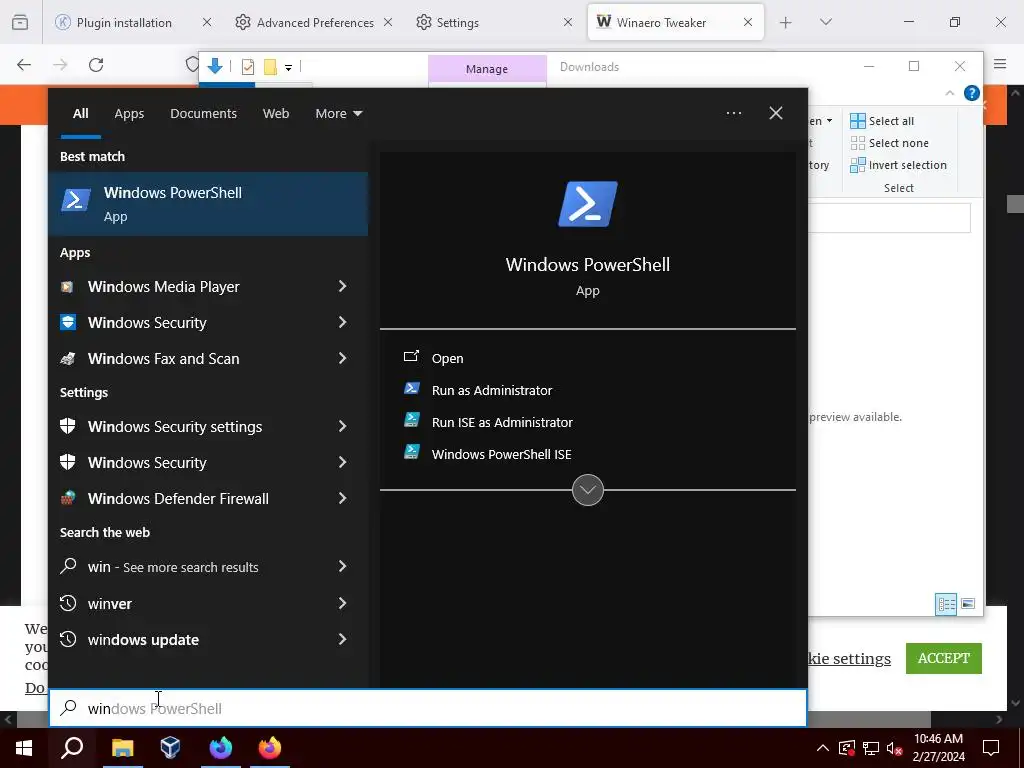Image resolution: width=1024 pixels, height=768 pixels.
Task: Show hidden system tray icons
Action: (x=823, y=748)
